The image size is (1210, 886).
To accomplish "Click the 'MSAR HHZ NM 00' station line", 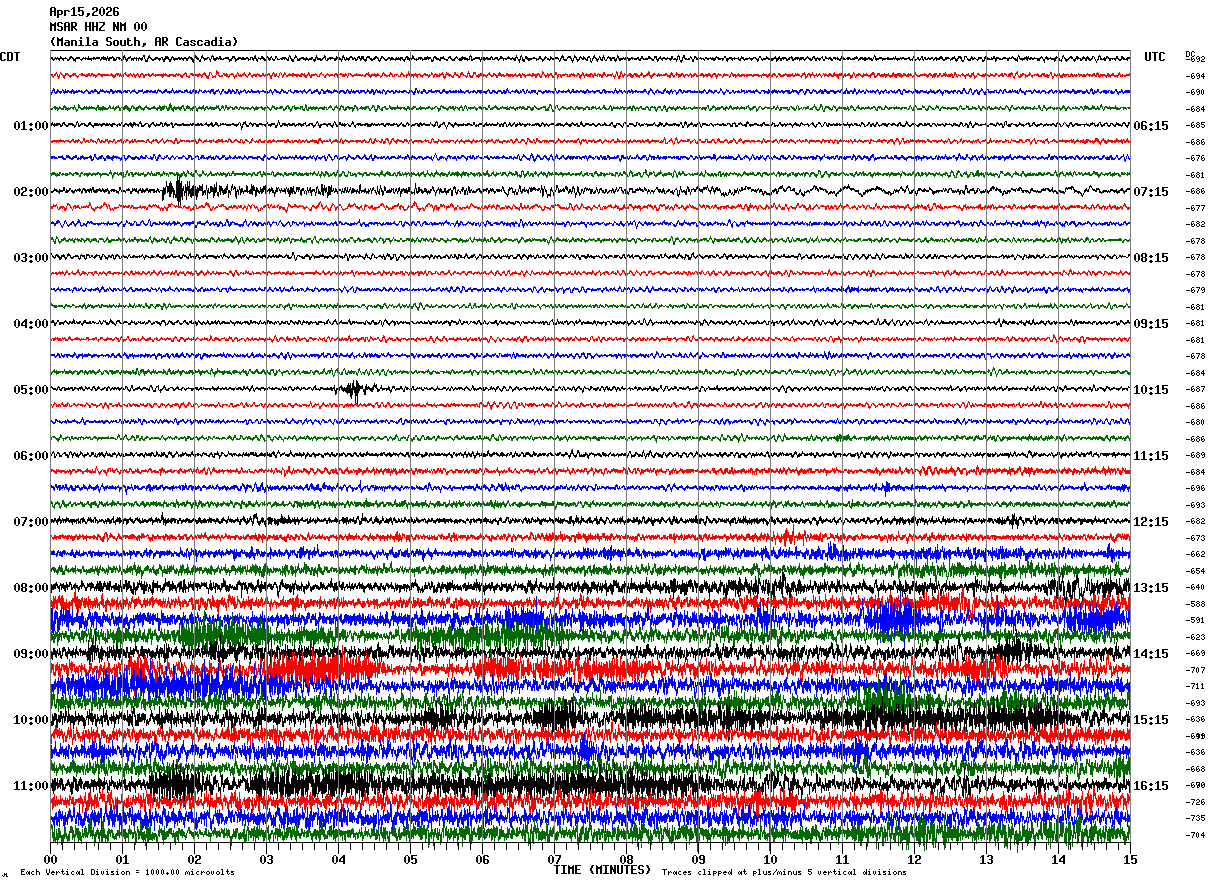I will pyautogui.click(x=98, y=27).
